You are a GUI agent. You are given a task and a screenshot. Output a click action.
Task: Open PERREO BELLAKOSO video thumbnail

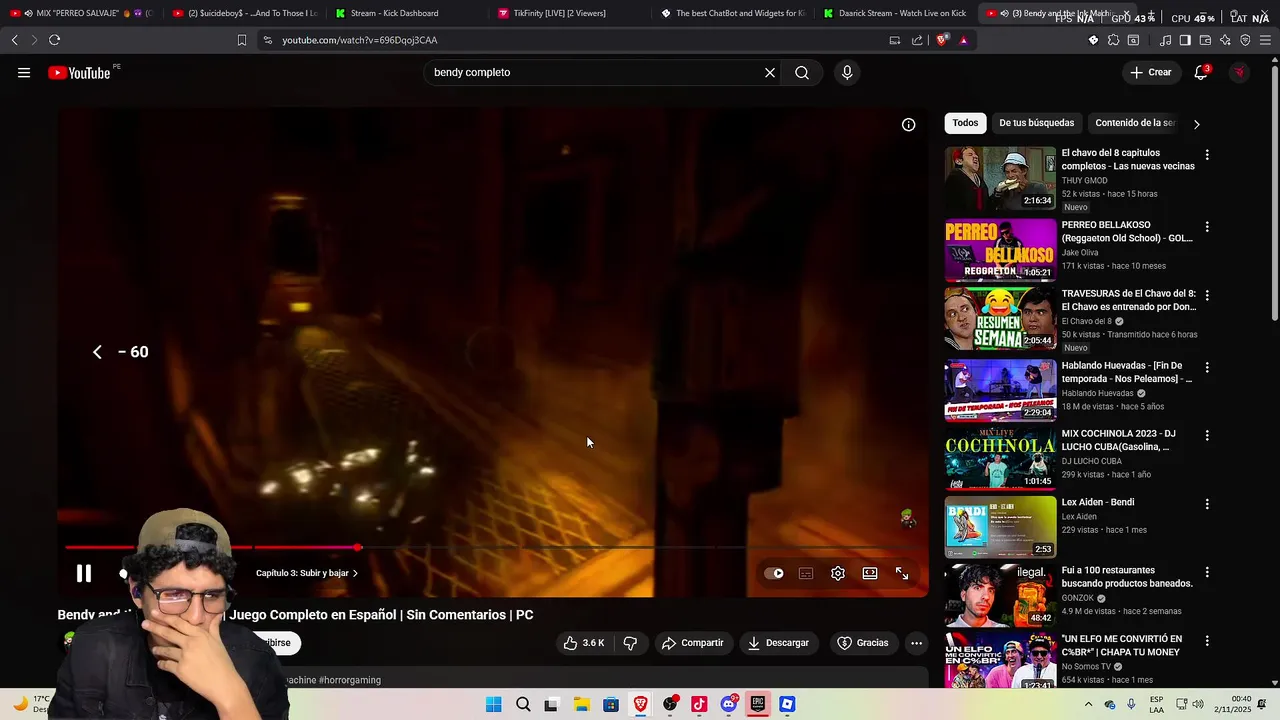[x=1000, y=250]
